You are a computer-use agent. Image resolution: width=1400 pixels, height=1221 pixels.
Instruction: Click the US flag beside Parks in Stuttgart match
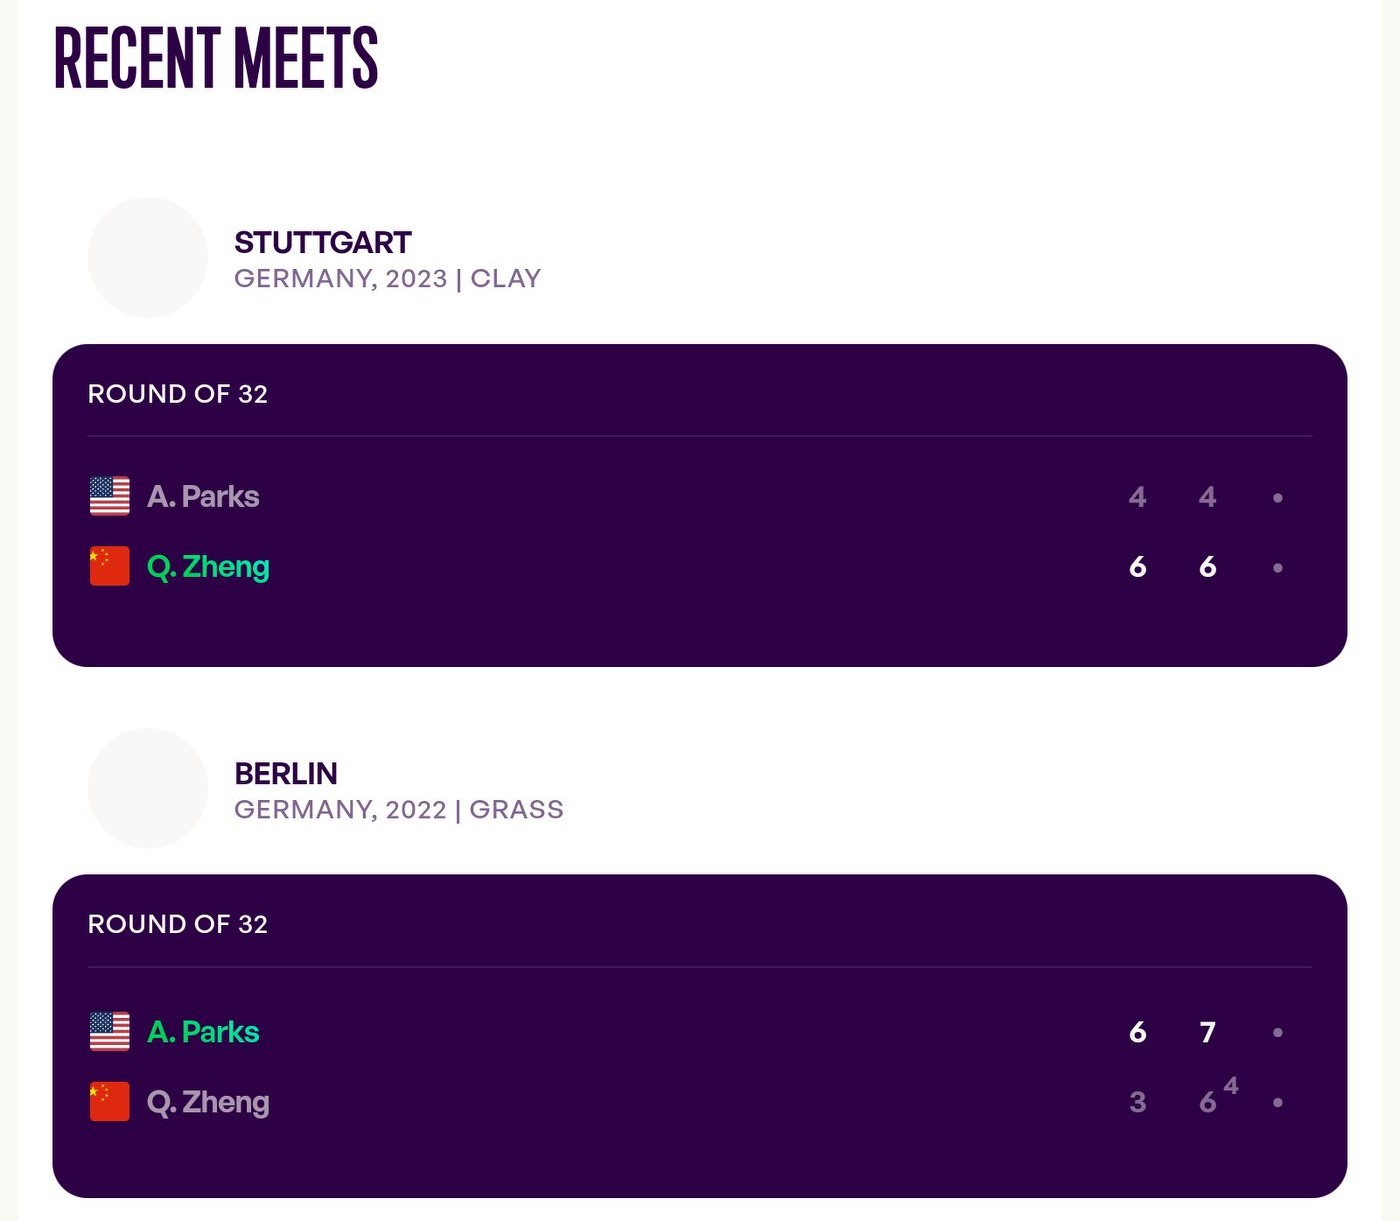coord(110,496)
